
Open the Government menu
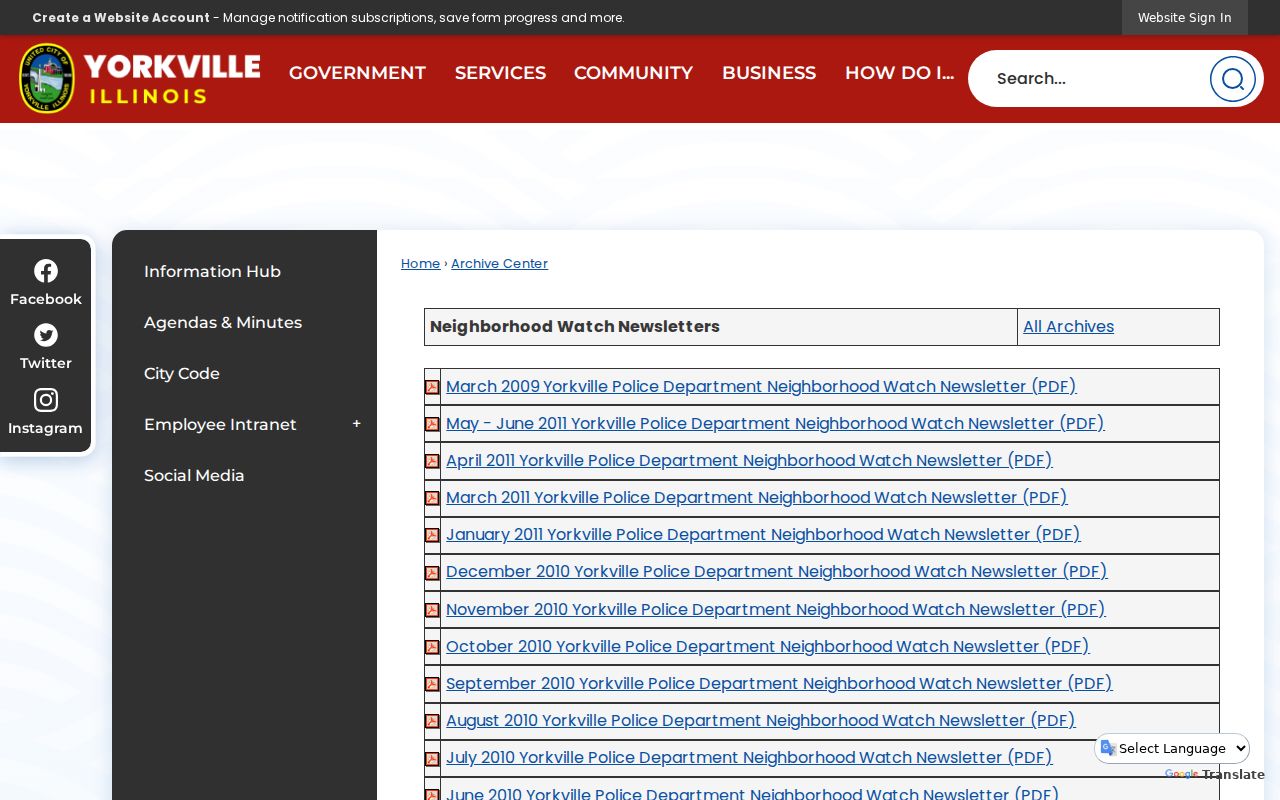(357, 73)
